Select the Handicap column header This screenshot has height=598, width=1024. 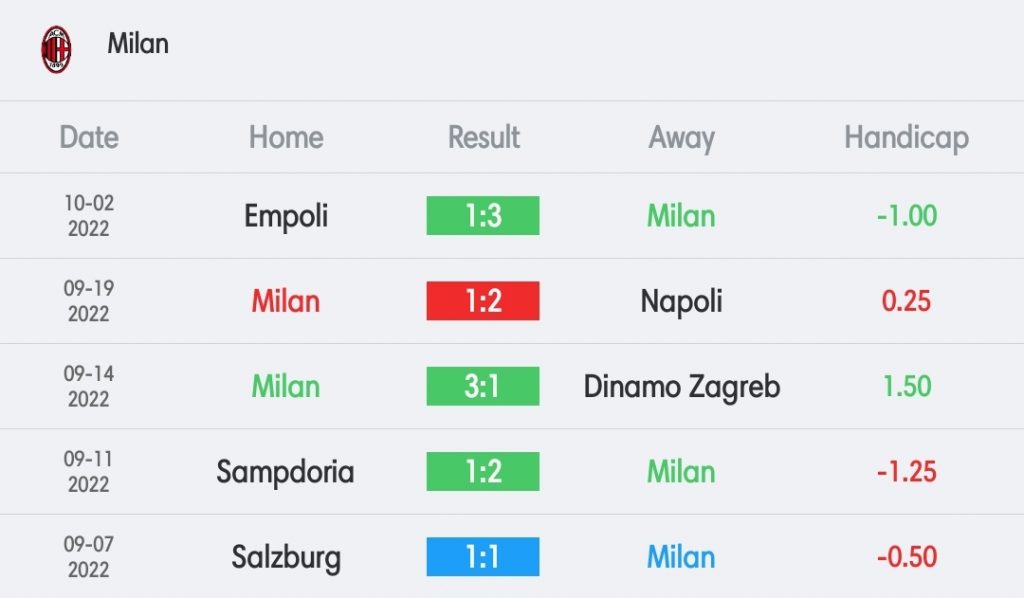pos(906,138)
